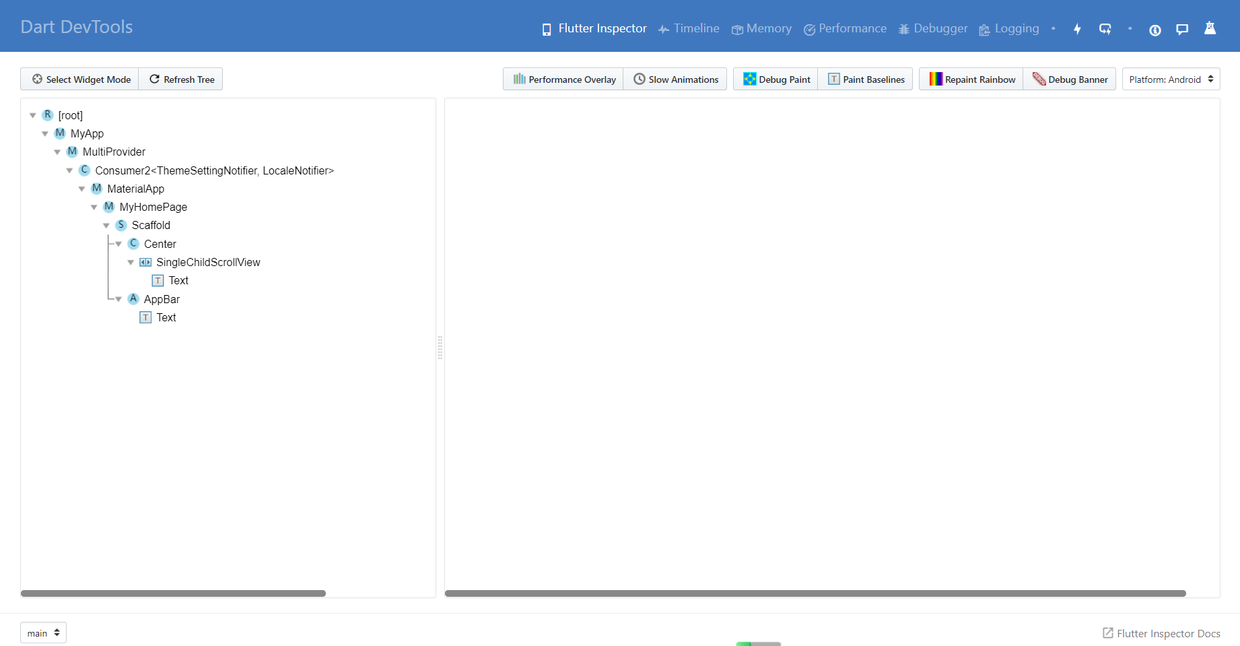Click the SingleChildScrollView node icon
The height and width of the screenshot is (646, 1240).
click(x=145, y=262)
